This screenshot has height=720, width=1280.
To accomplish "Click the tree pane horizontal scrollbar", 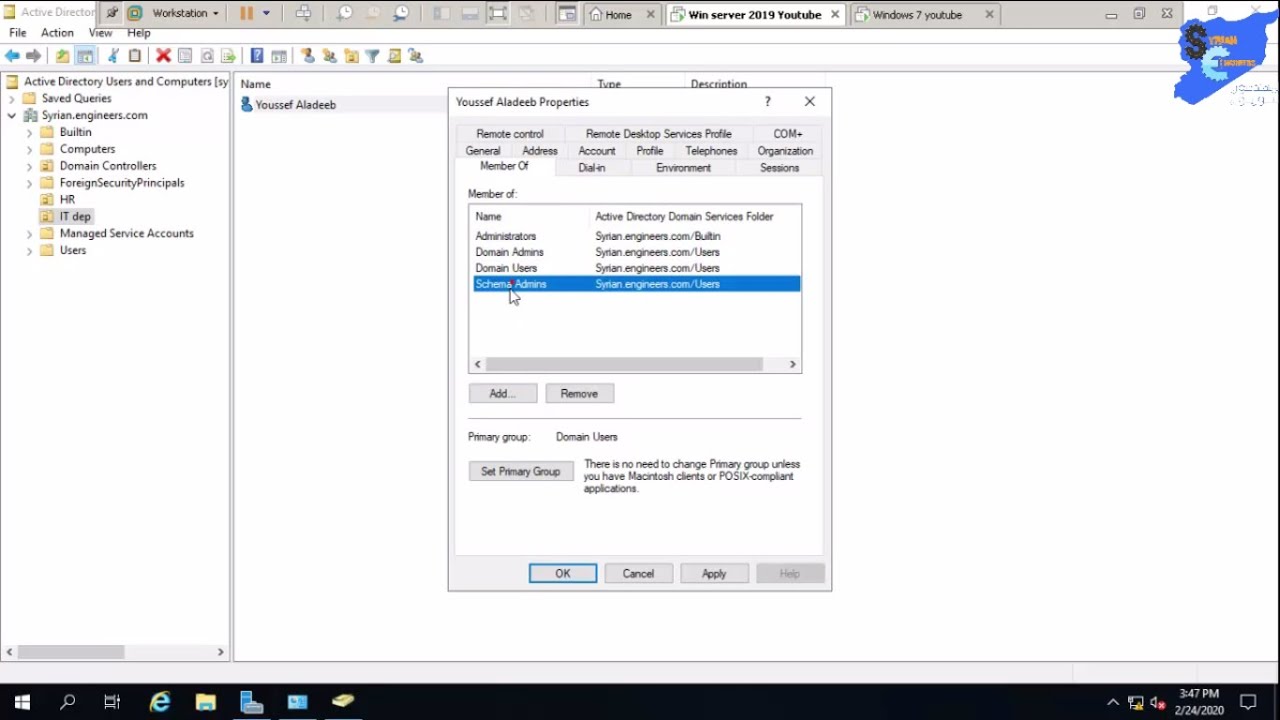I will point(70,652).
